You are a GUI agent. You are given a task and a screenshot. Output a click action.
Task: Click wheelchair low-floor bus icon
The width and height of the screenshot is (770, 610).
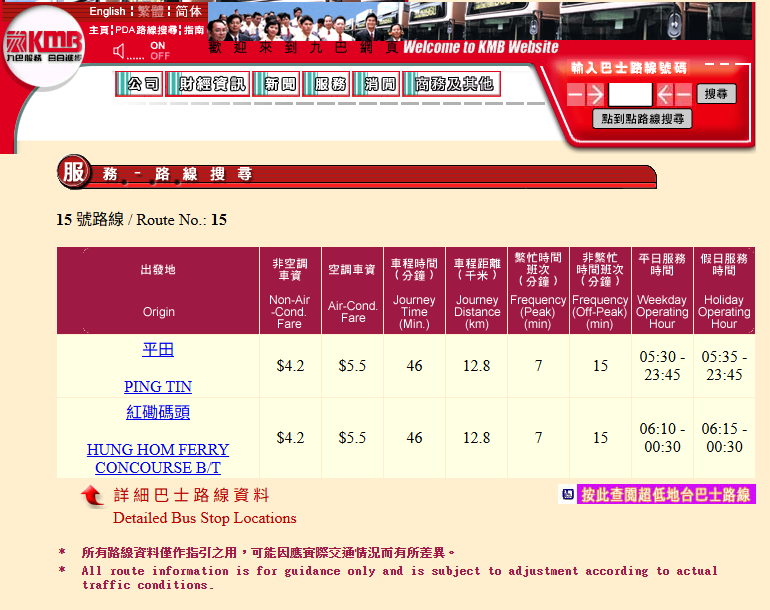pyautogui.click(x=568, y=494)
